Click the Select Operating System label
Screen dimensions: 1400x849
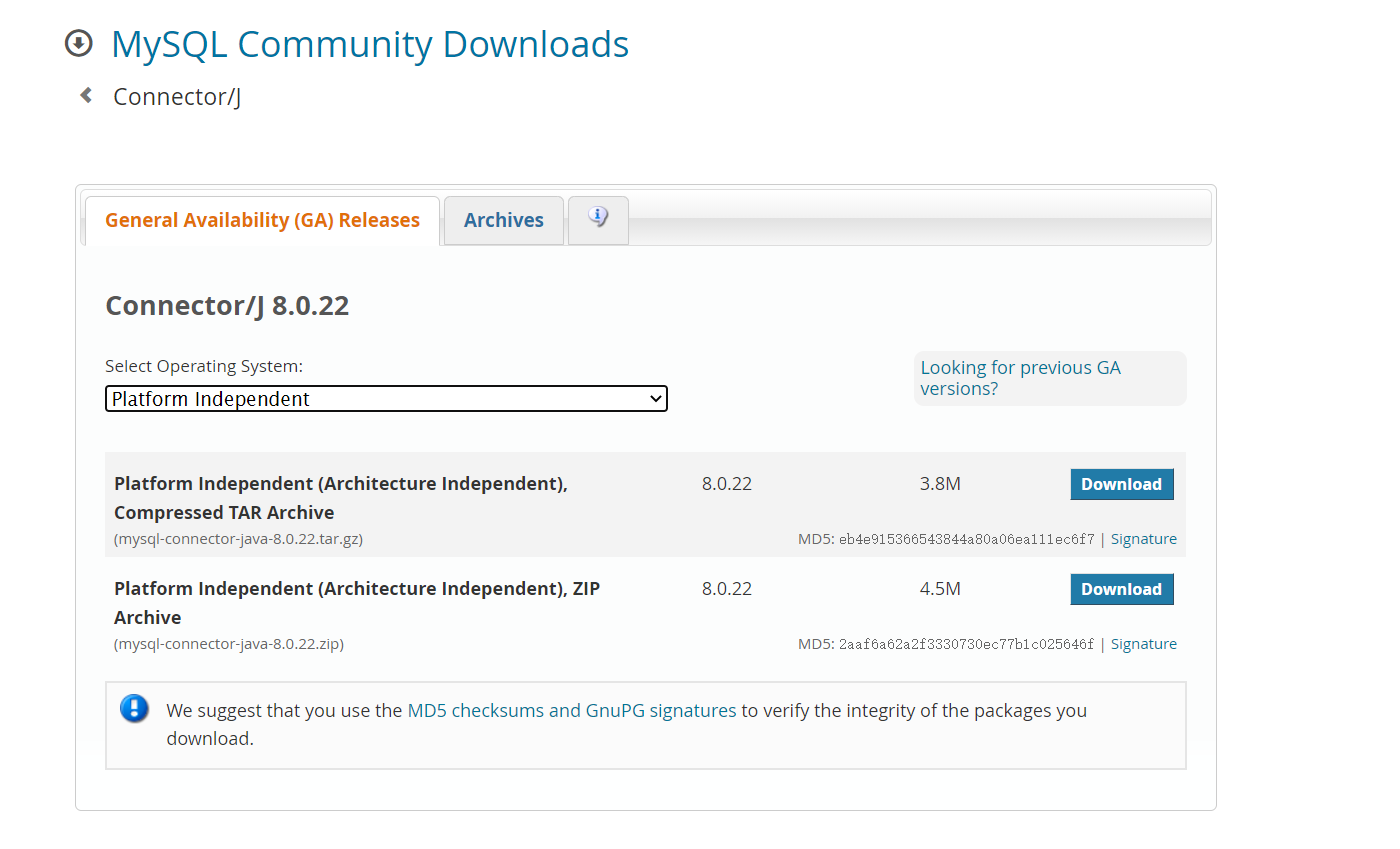(204, 366)
